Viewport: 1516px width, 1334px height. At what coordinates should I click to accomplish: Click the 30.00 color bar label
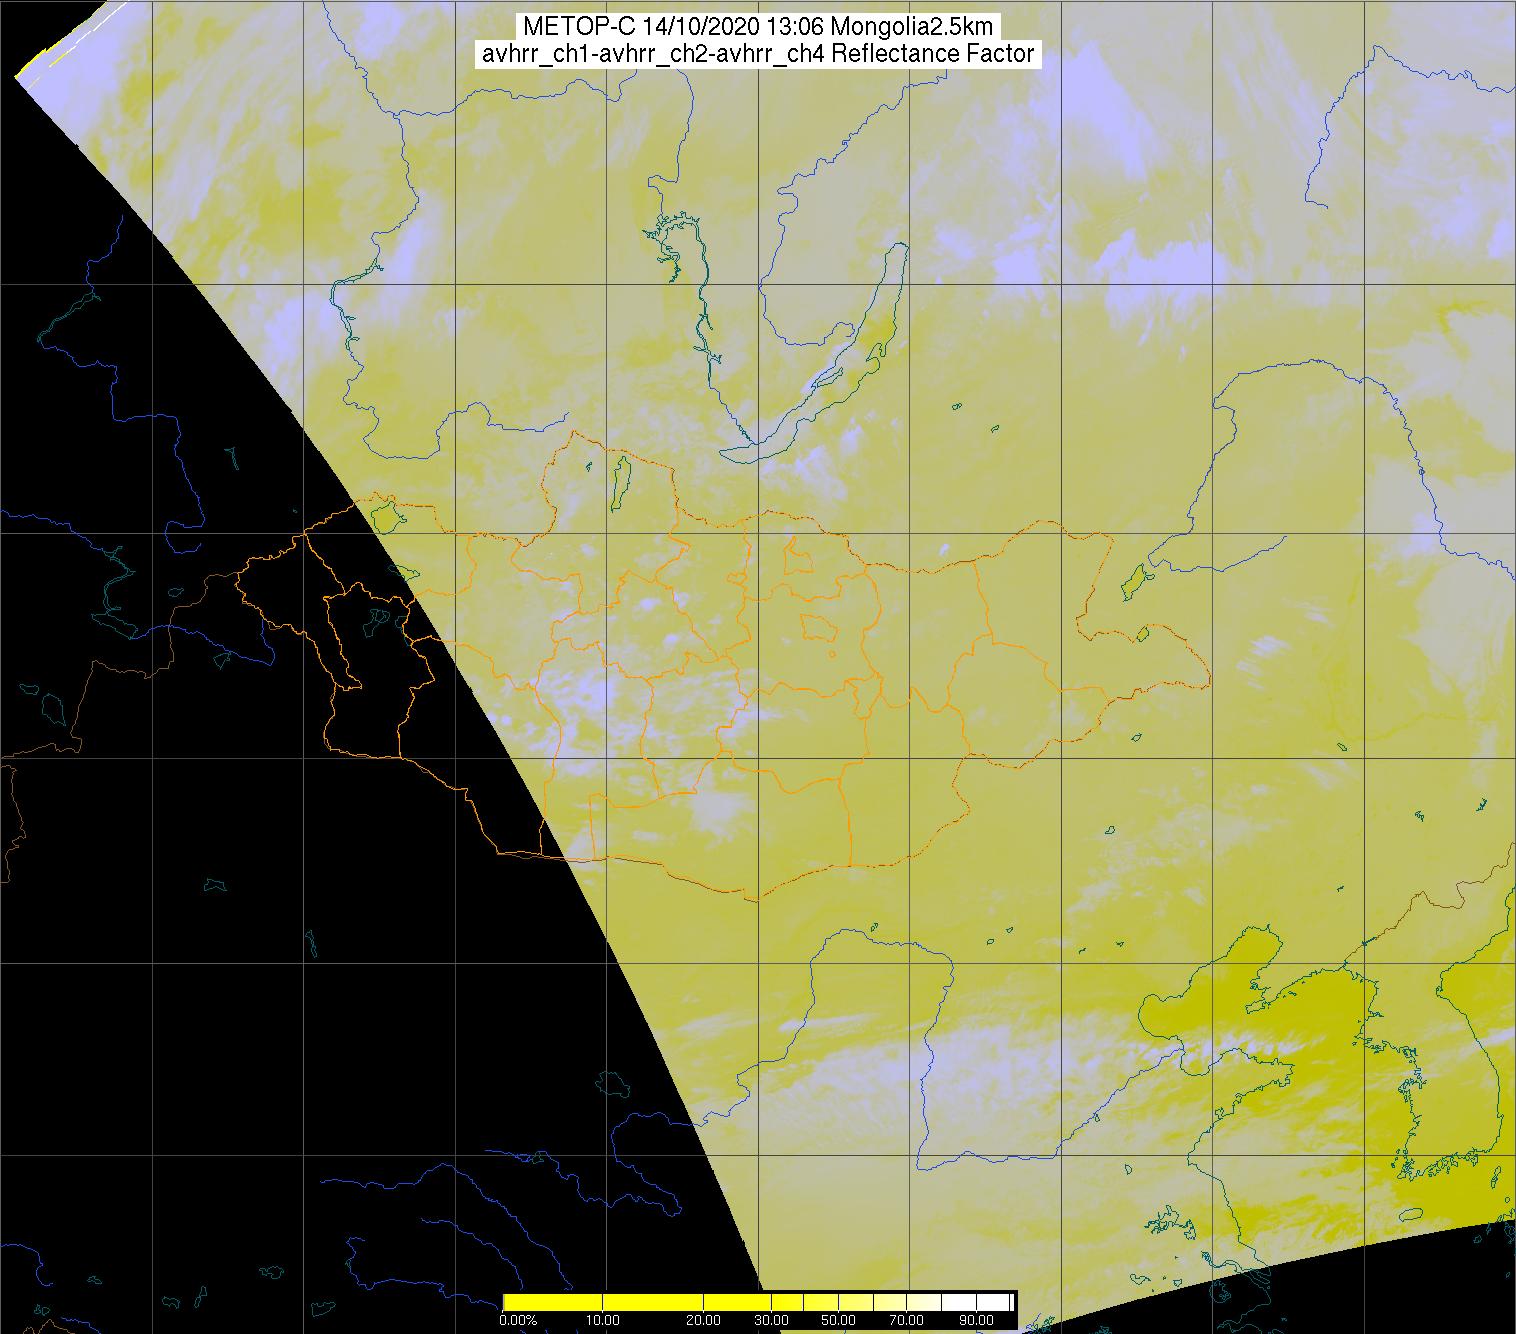772,1320
